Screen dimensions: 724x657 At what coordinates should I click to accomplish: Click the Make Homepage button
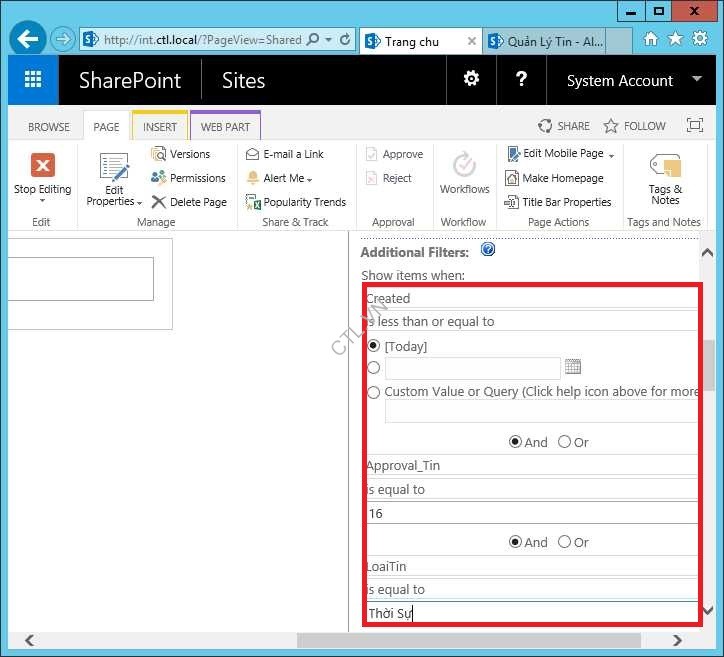(x=555, y=178)
